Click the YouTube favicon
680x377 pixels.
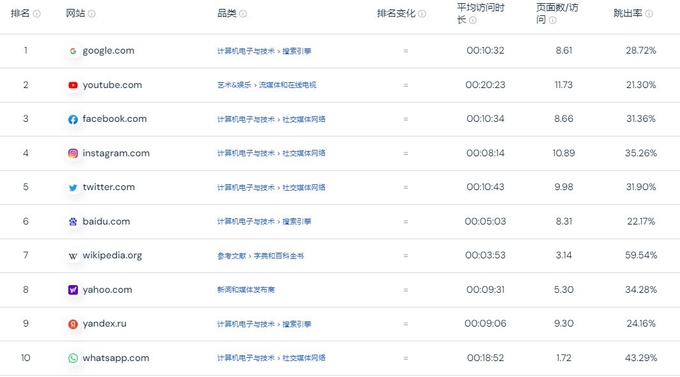(73, 85)
